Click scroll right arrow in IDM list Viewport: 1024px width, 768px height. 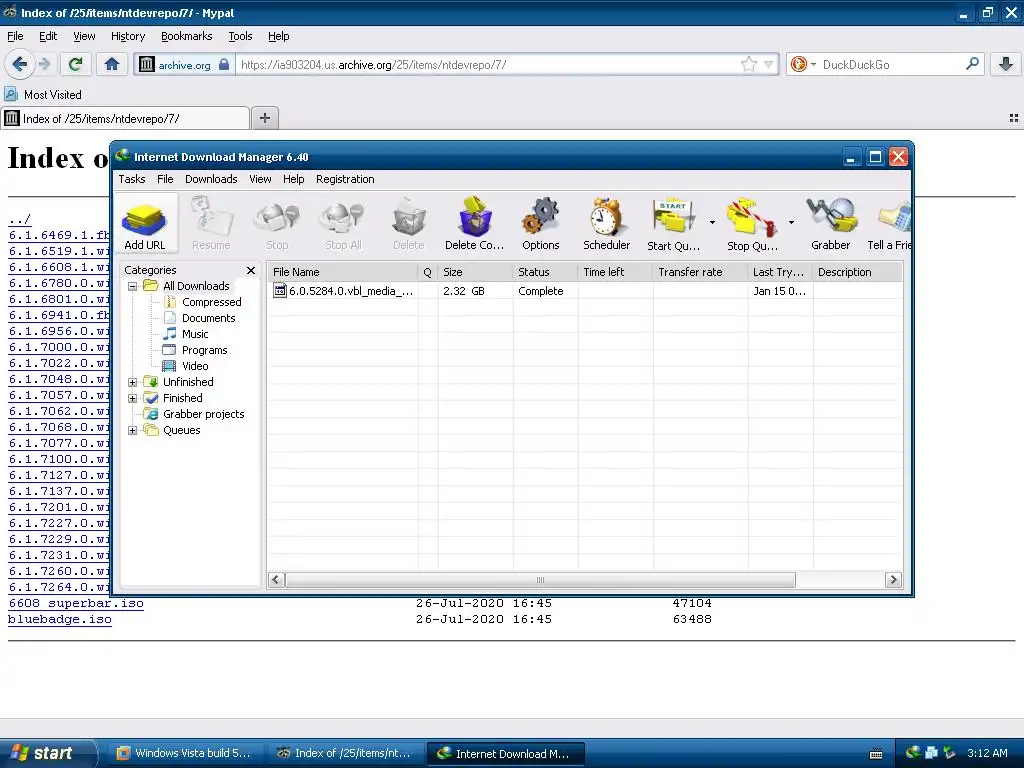point(893,580)
